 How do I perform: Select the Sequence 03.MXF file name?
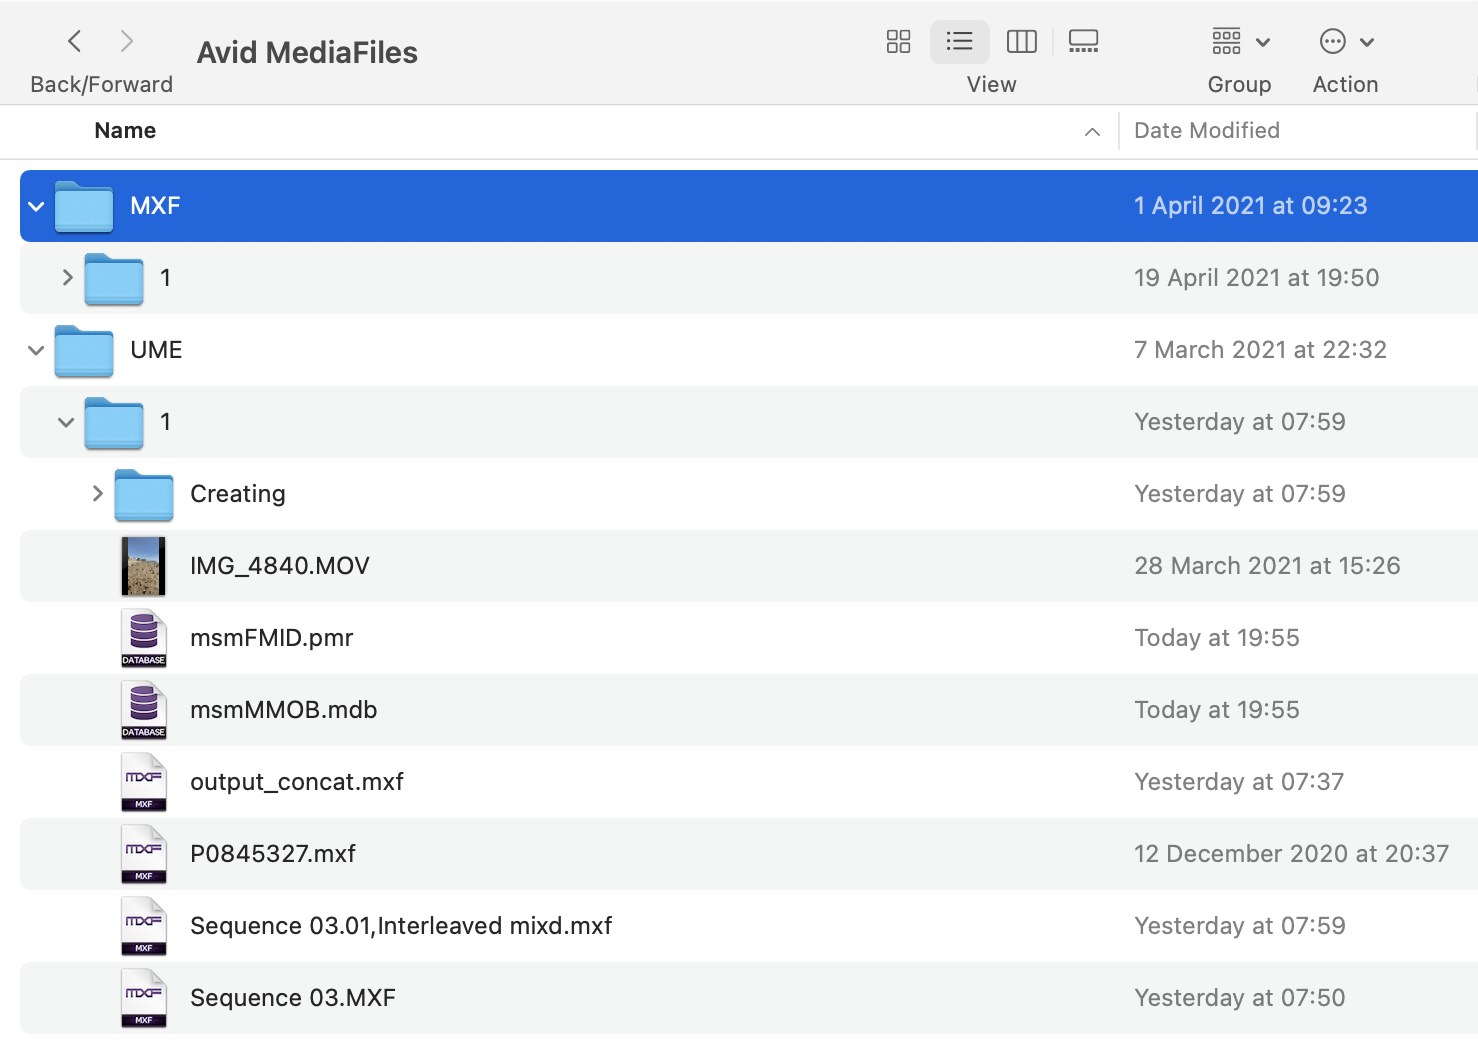293,998
